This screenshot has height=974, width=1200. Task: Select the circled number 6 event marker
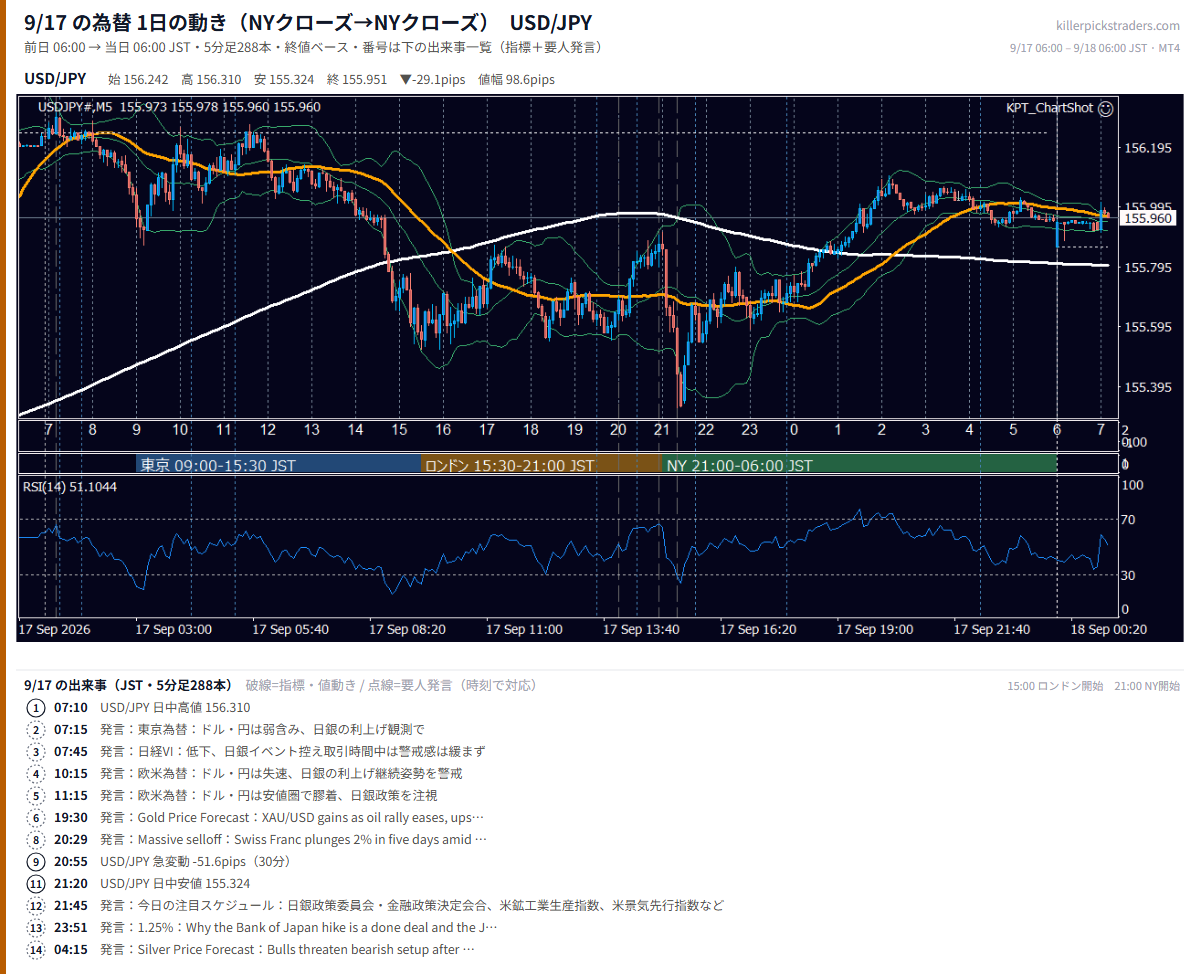pos(37,817)
